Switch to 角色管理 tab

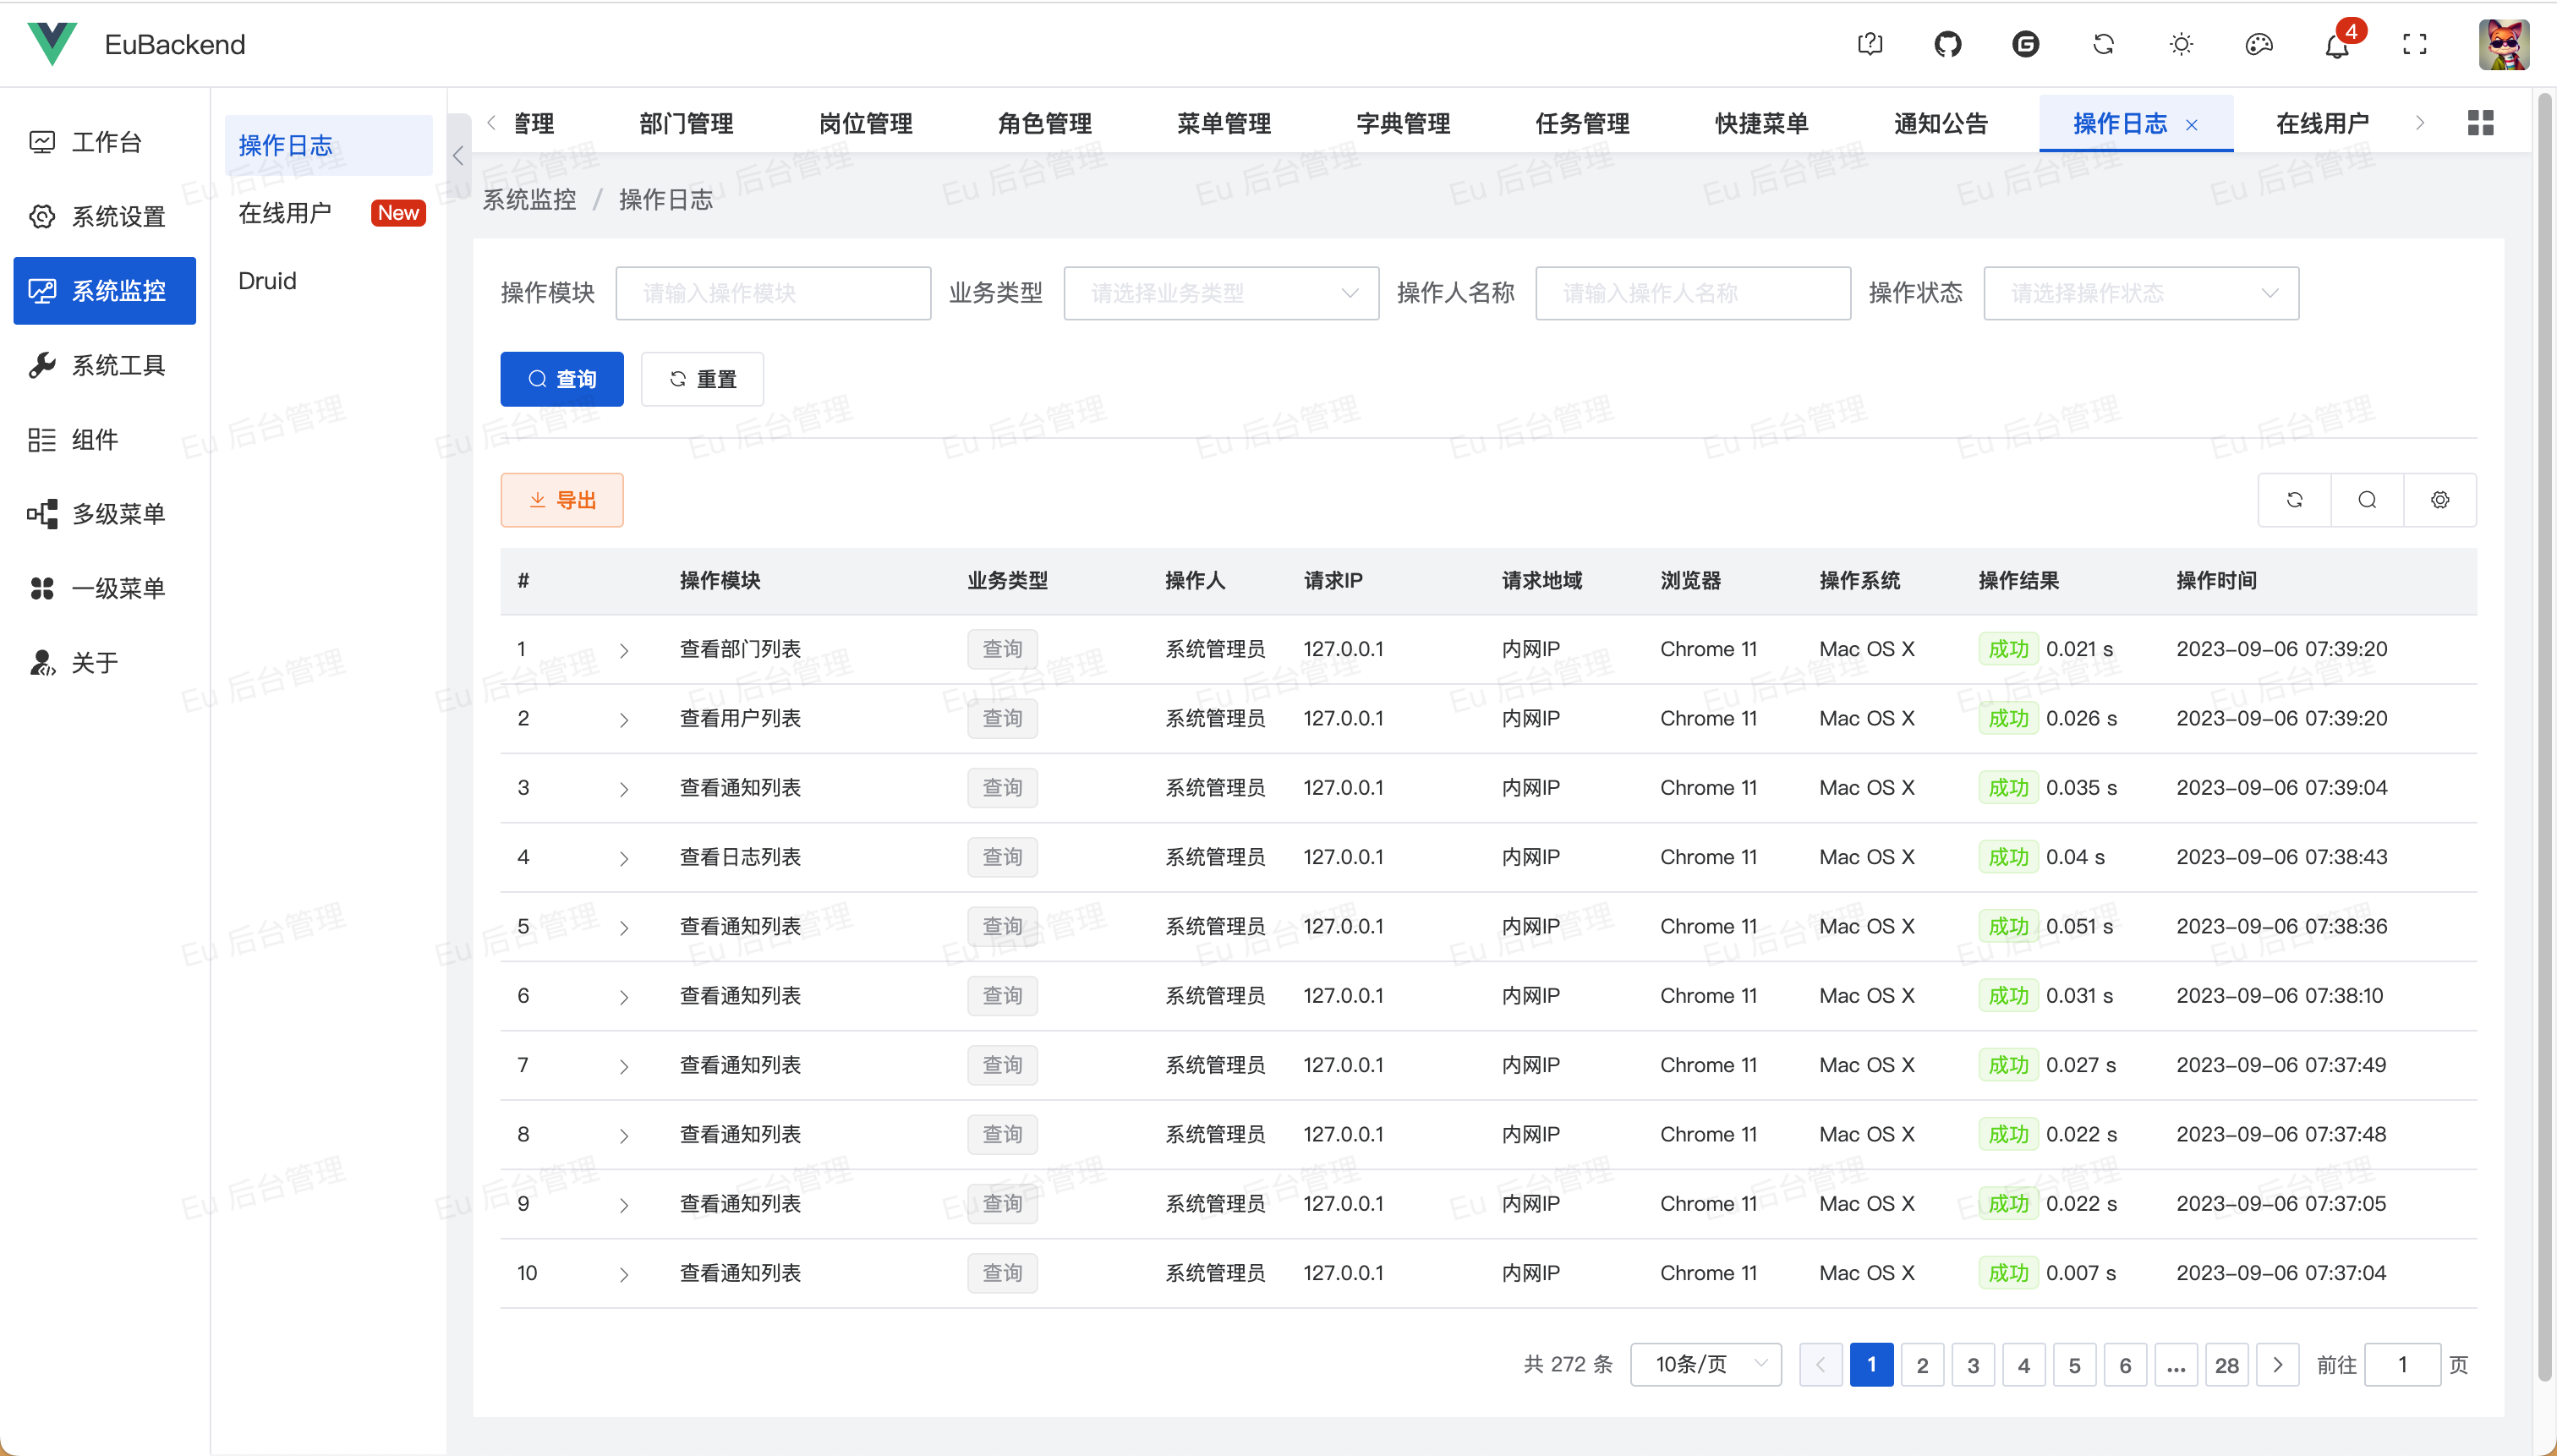(1045, 124)
